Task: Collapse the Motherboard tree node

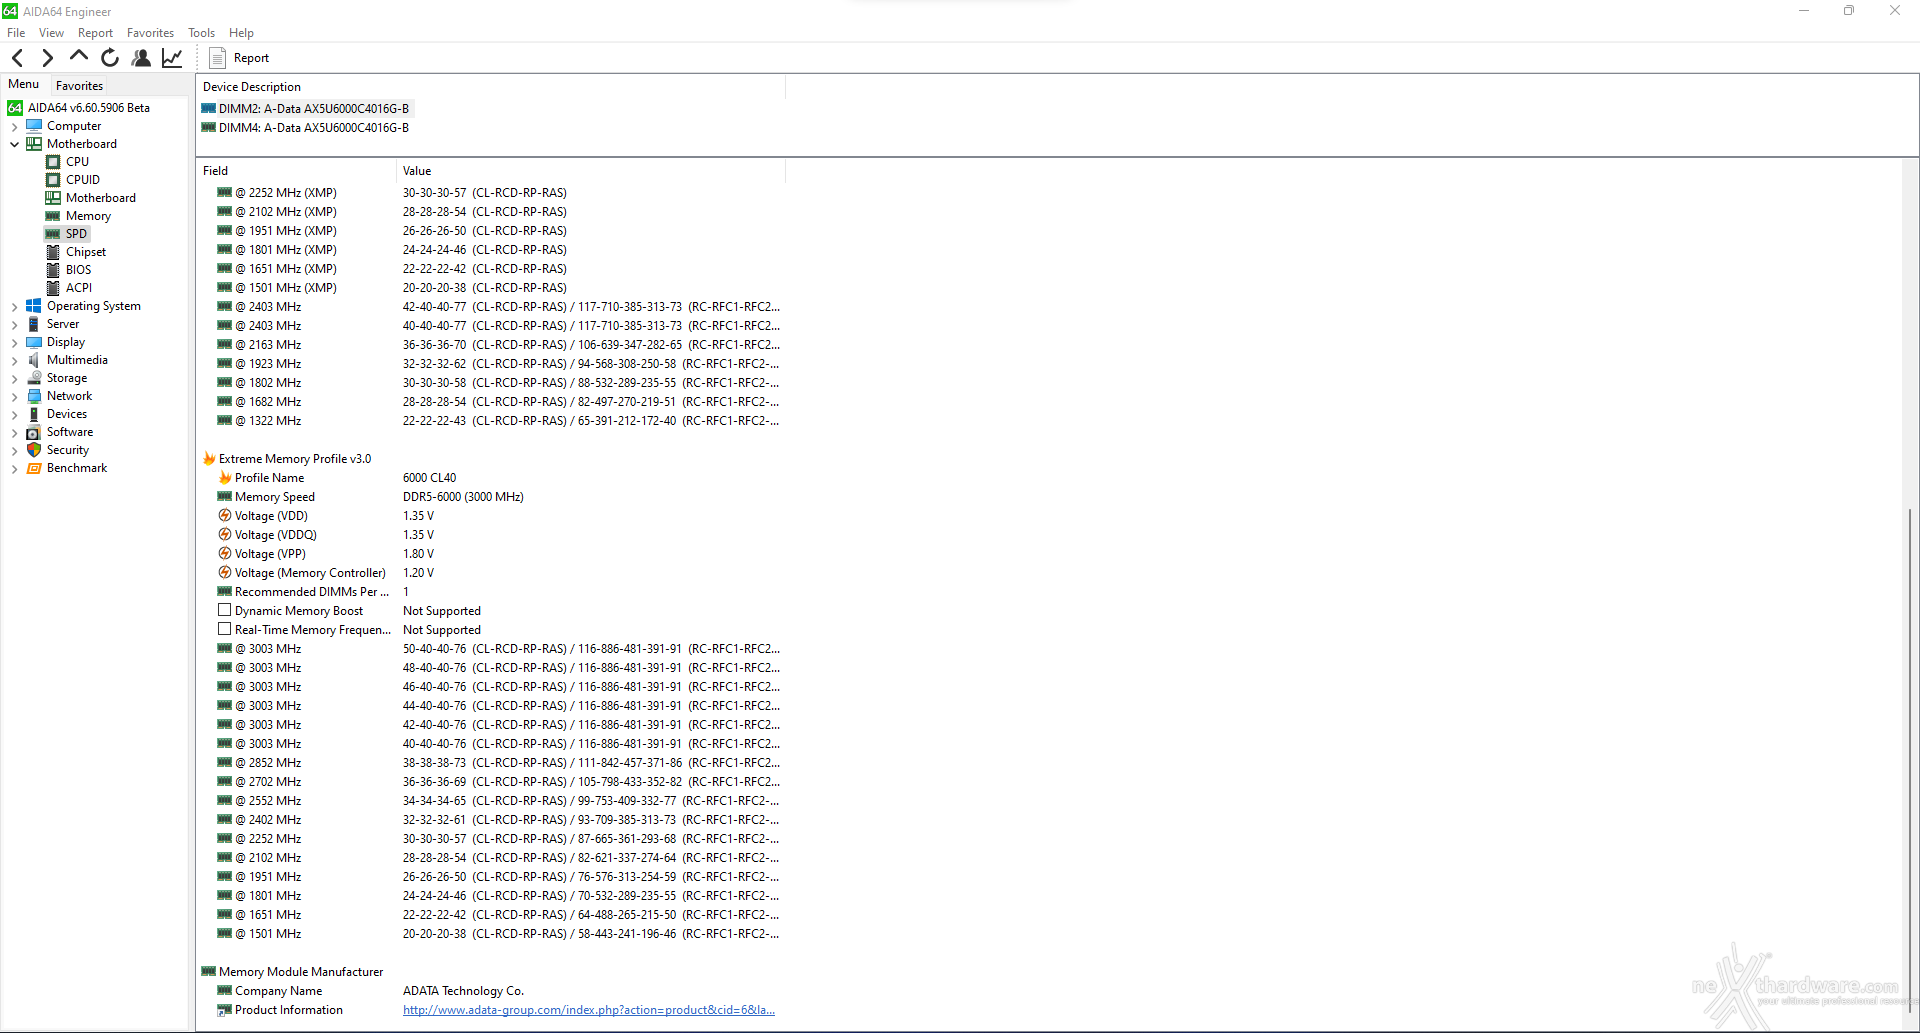Action: pyautogui.click(x=14, y=144)
